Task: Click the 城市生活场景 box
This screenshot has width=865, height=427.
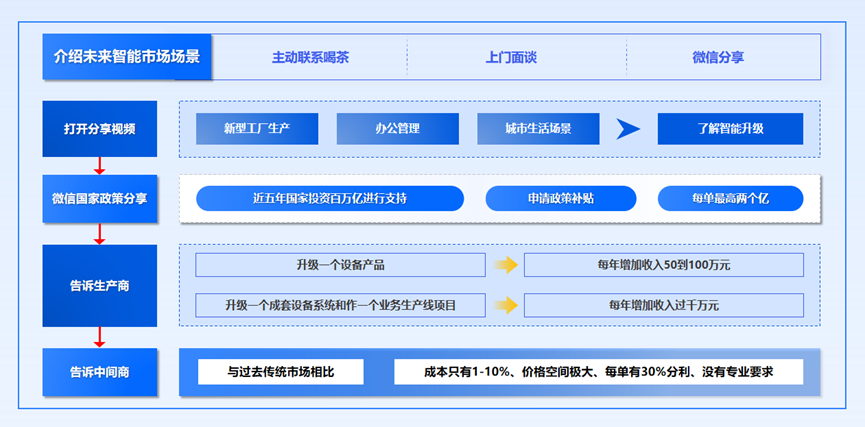Action: [538, 129]
